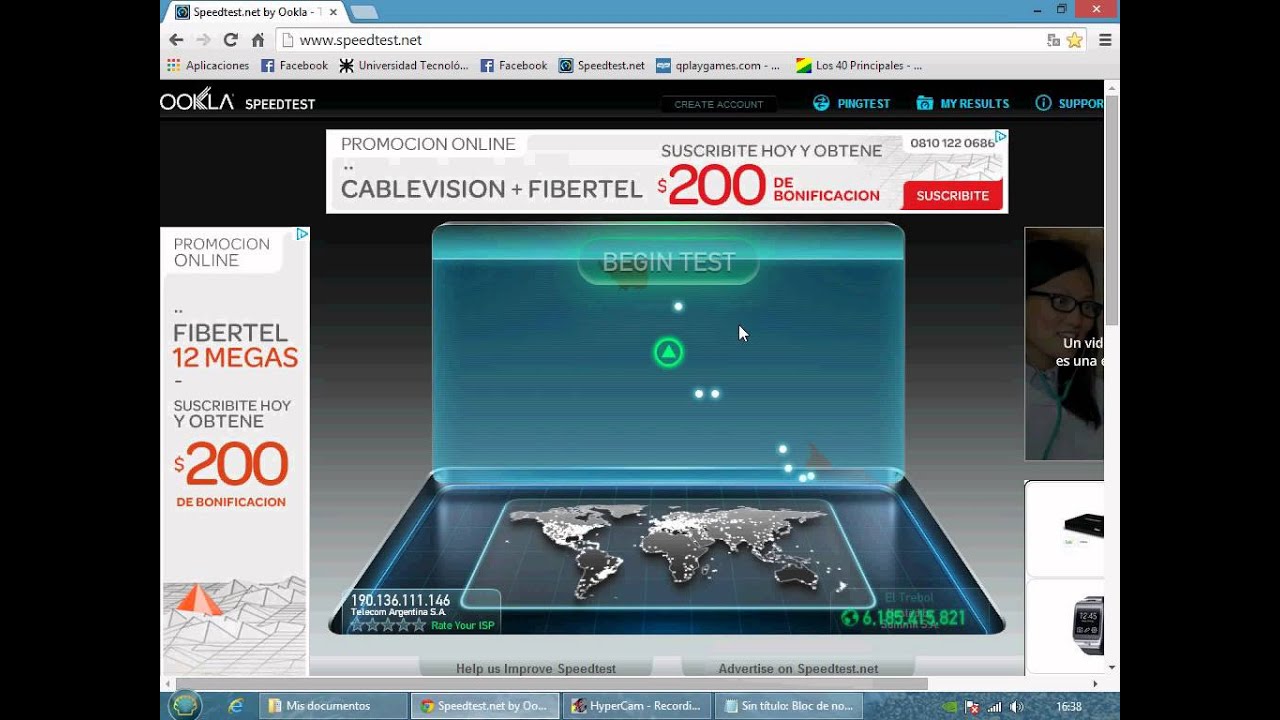Click the AdChoices icon on top banner

[1000, 136]
